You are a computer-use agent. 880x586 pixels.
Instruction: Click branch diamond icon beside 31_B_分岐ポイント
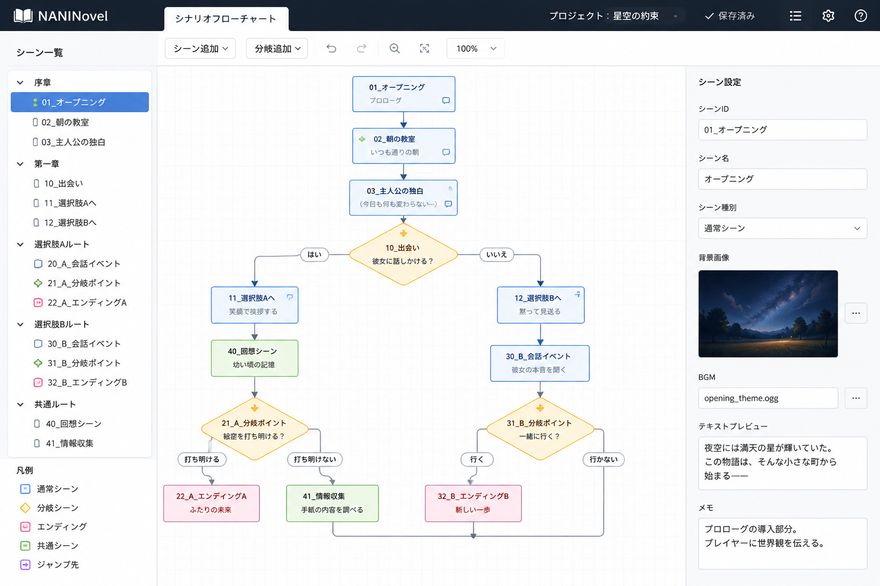(x=38, y=363)
